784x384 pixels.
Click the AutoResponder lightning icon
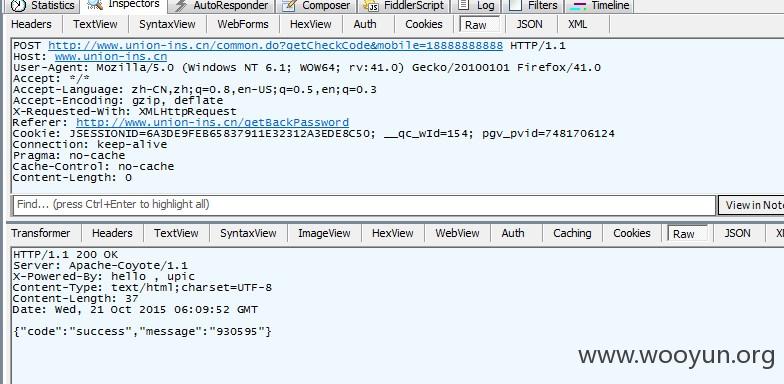pos(181,6)
